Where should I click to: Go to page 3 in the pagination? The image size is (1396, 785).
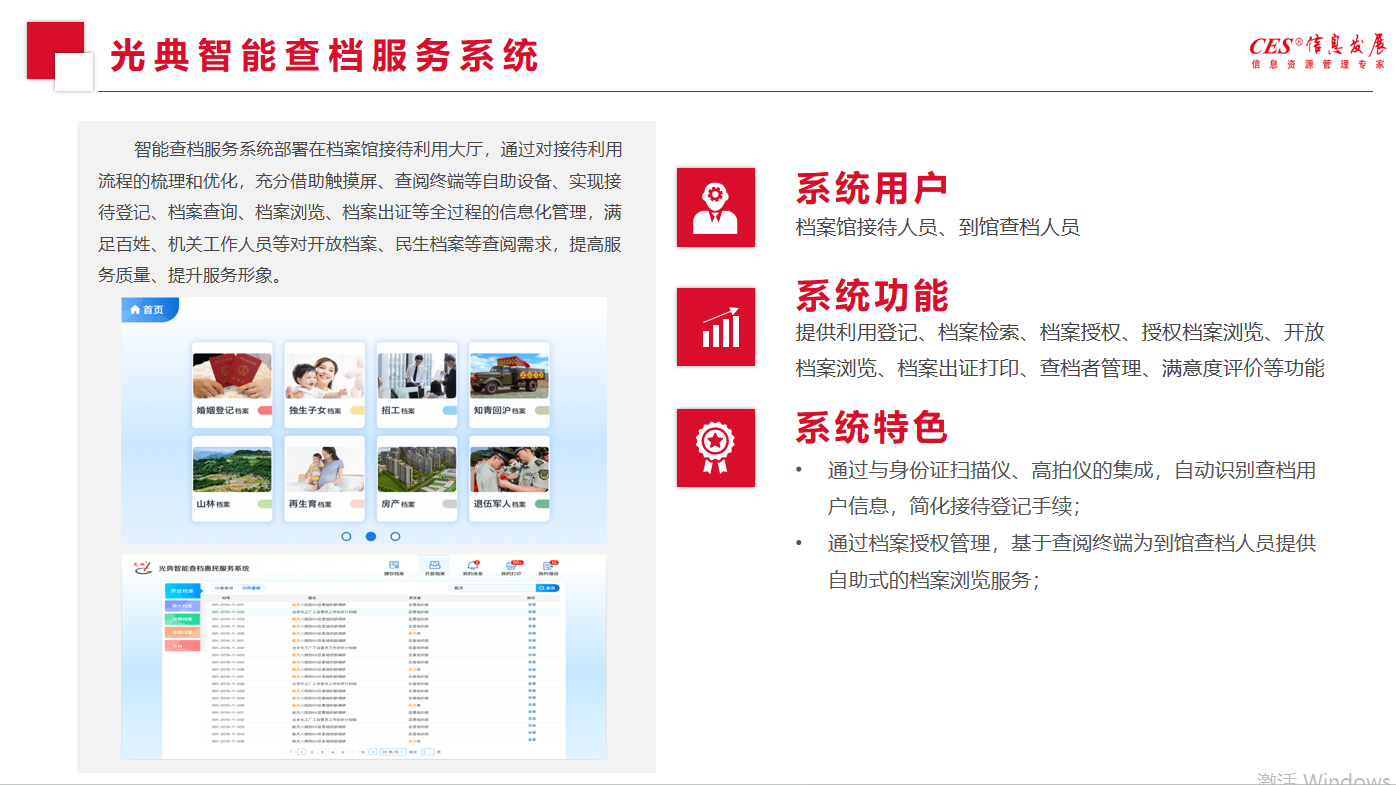pyautogui.click(x=322, y=750)
